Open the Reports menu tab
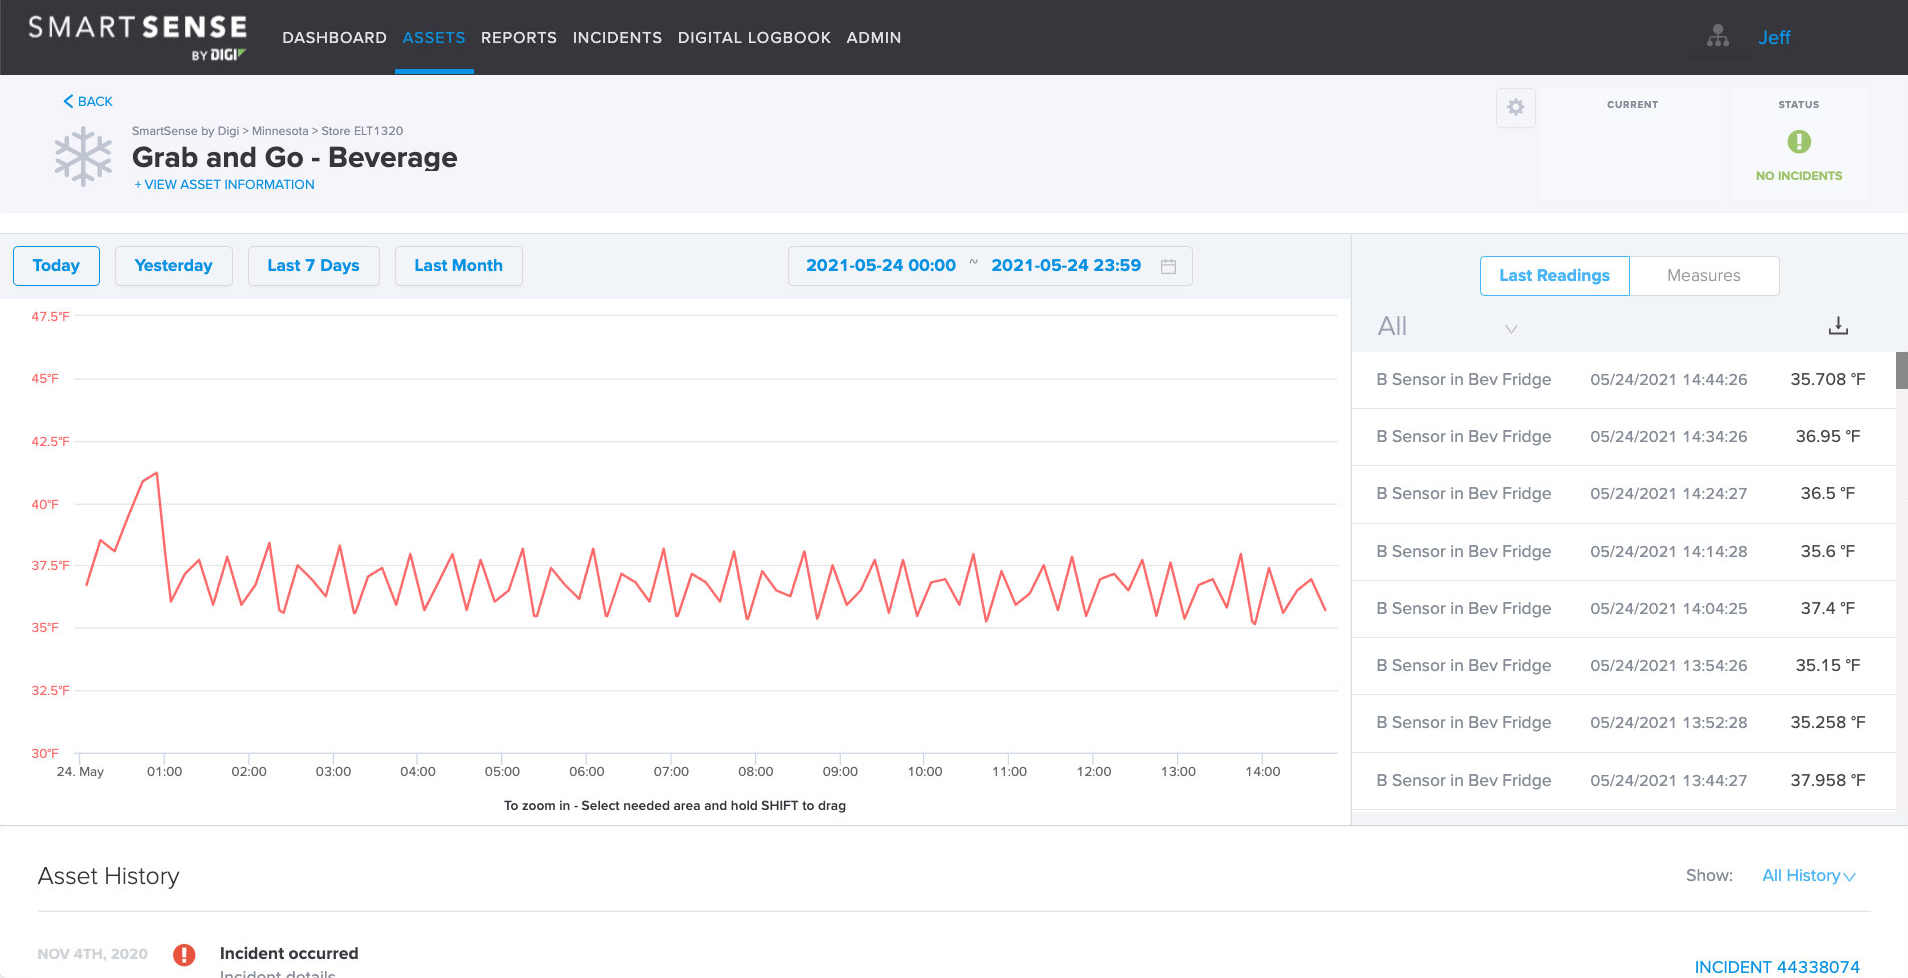Image resolution: width=1908 pixels, height=978 pixels. tap(518, 38)
